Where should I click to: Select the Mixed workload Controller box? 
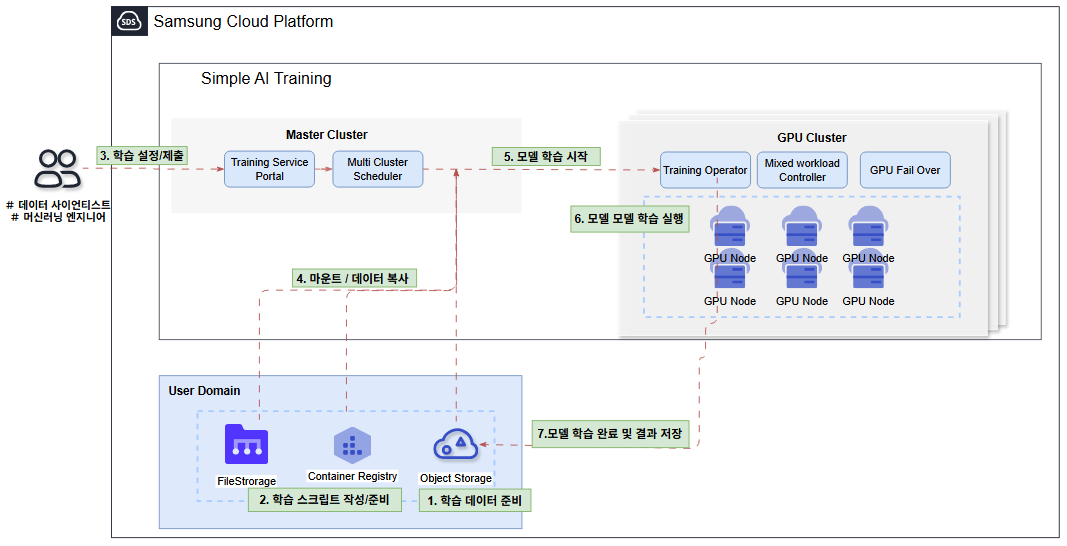tap(802, 170)
